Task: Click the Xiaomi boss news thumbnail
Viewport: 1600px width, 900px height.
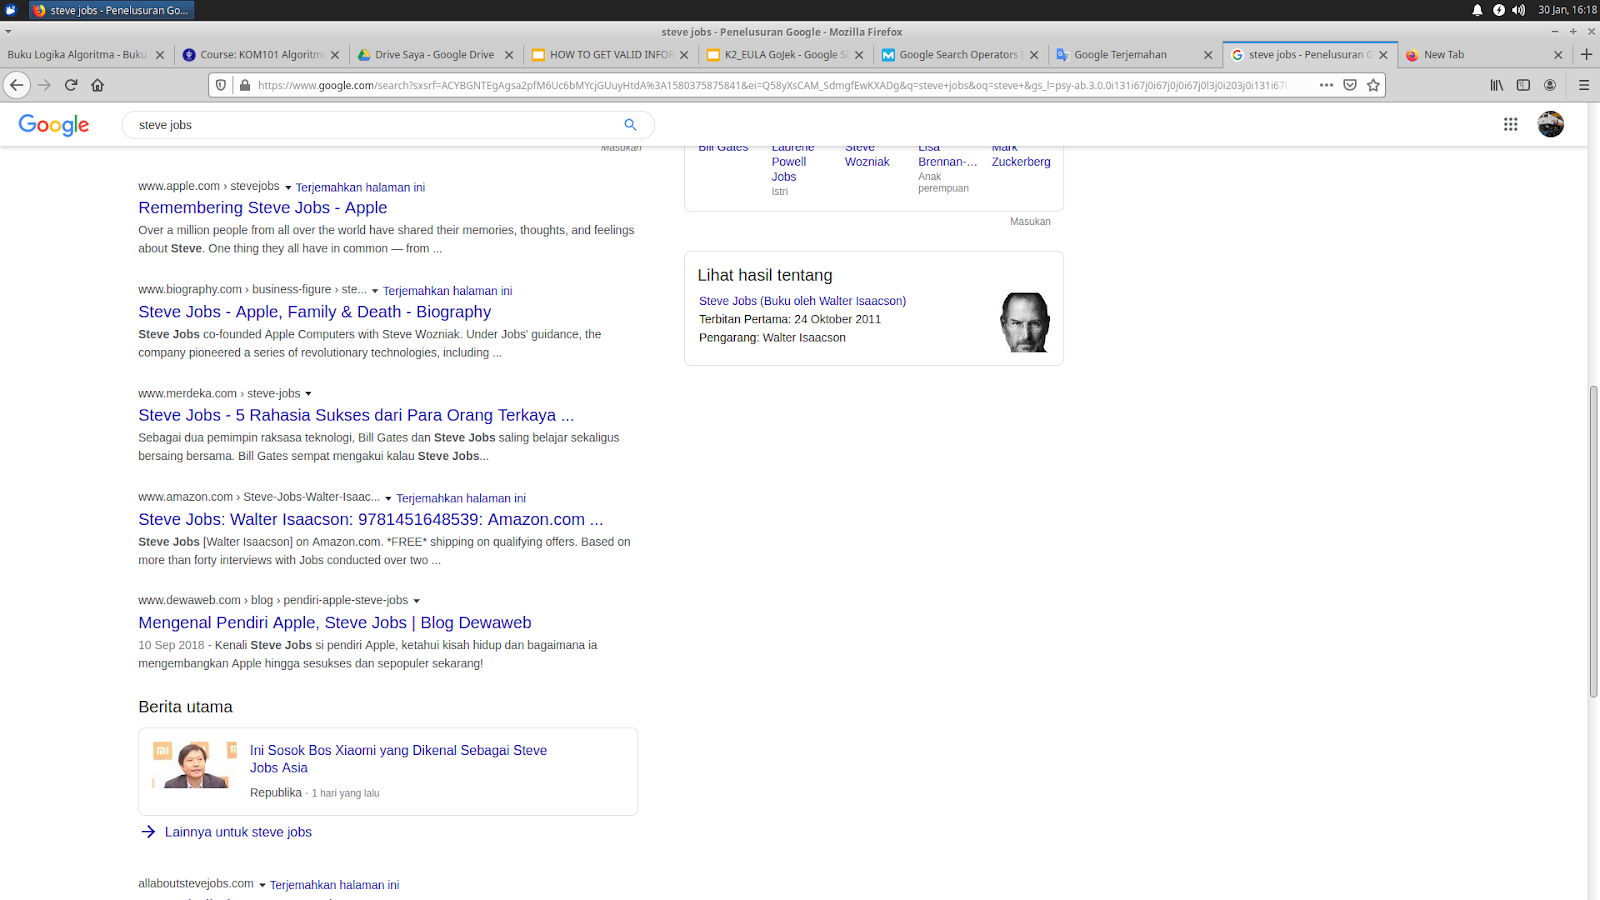Action: point(195,765)
